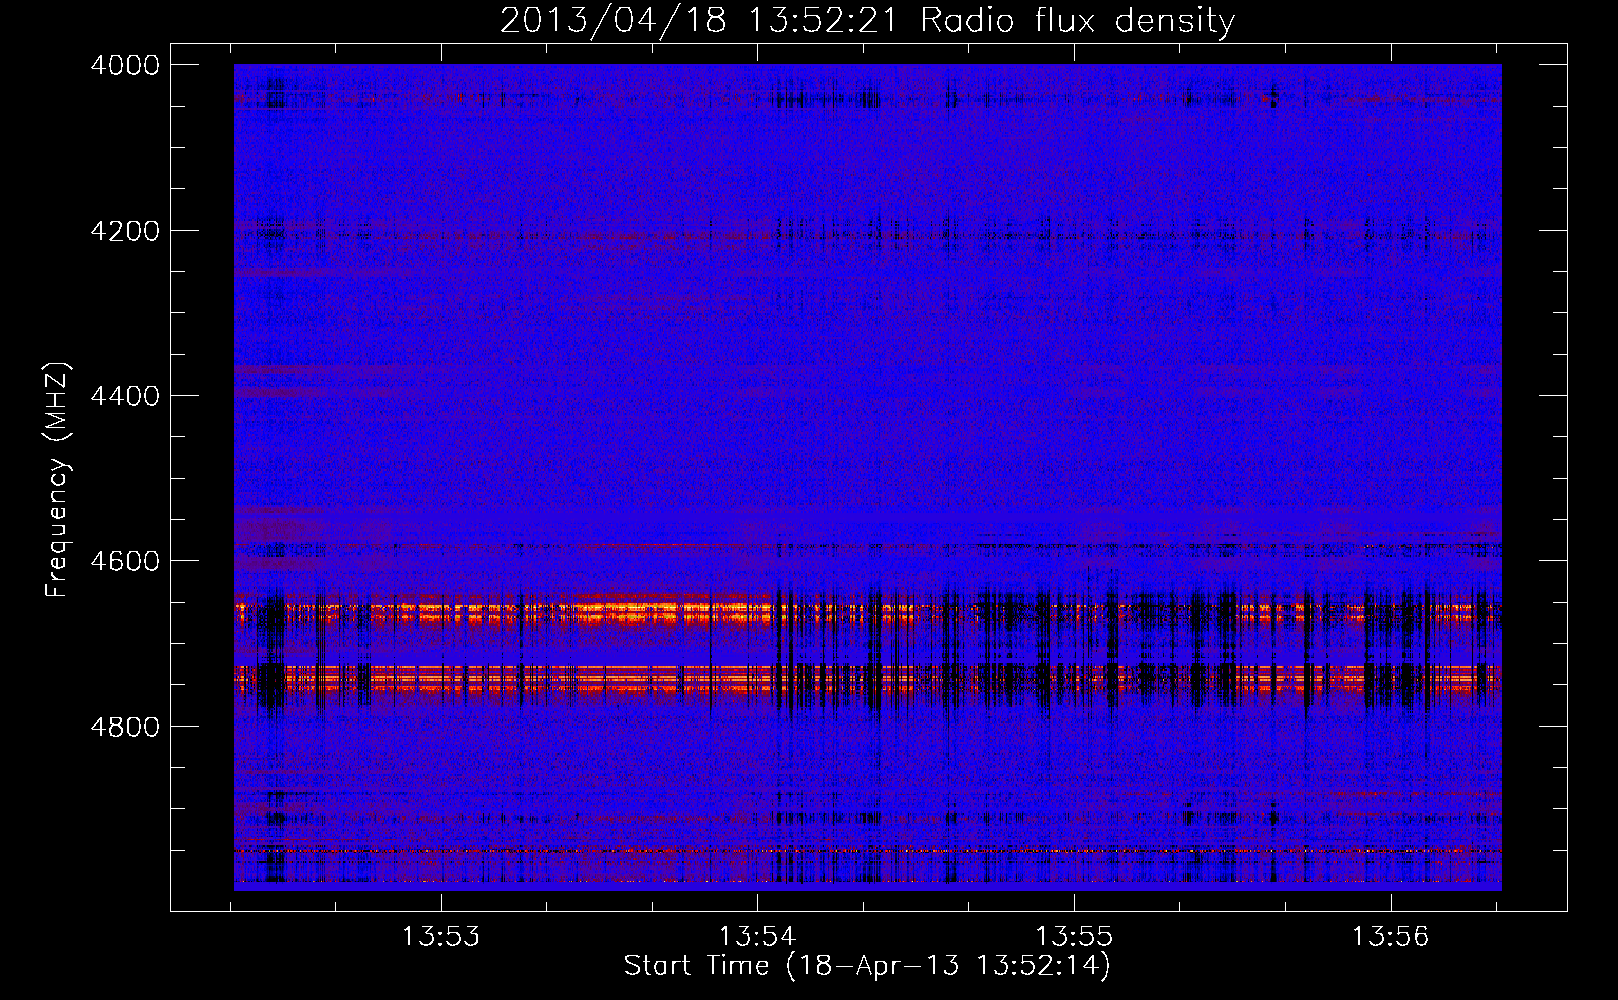Image resolution: width=1618 pixels, height=1000 pixels.
Task: Click the "Frequency (MHZ)" axis label
Action: coord(57,480)
